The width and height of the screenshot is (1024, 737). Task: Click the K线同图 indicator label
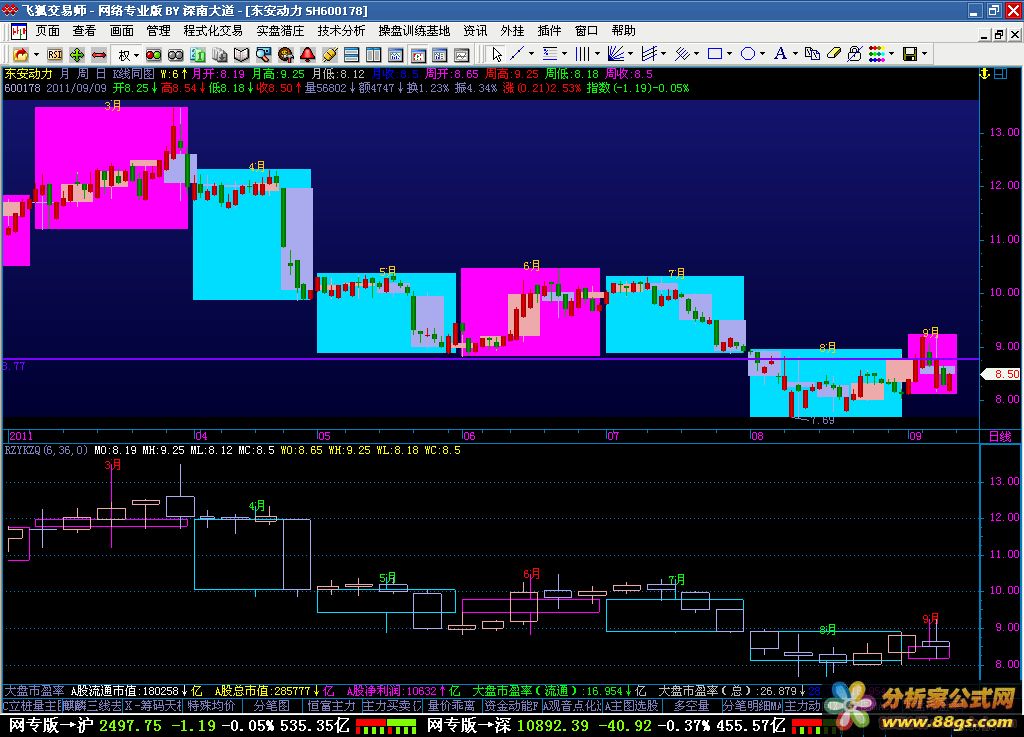(134, 74)
